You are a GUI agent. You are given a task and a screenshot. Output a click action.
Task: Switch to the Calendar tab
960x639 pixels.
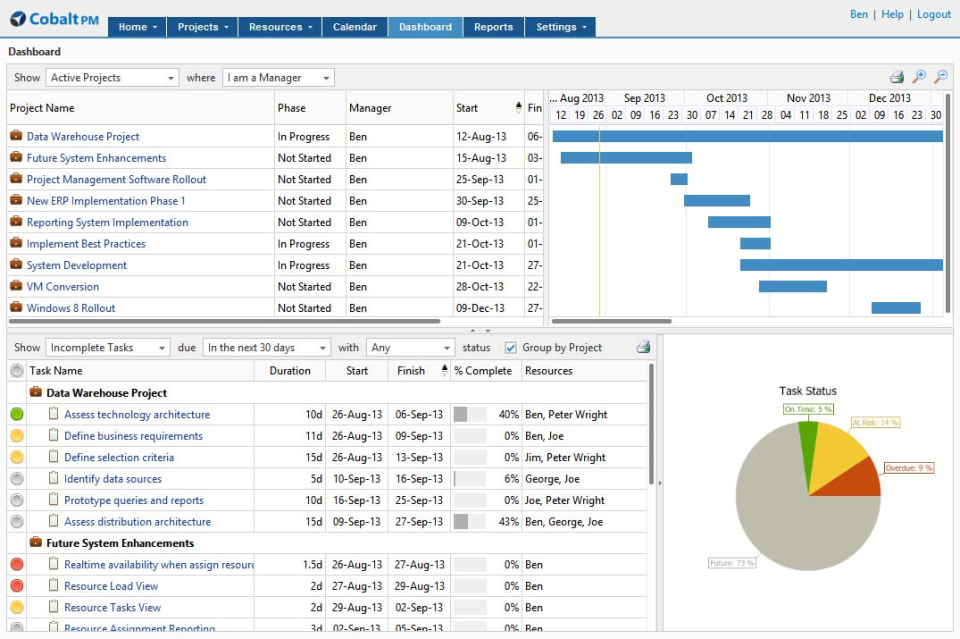pyautogui.click(x=354, y=27)
